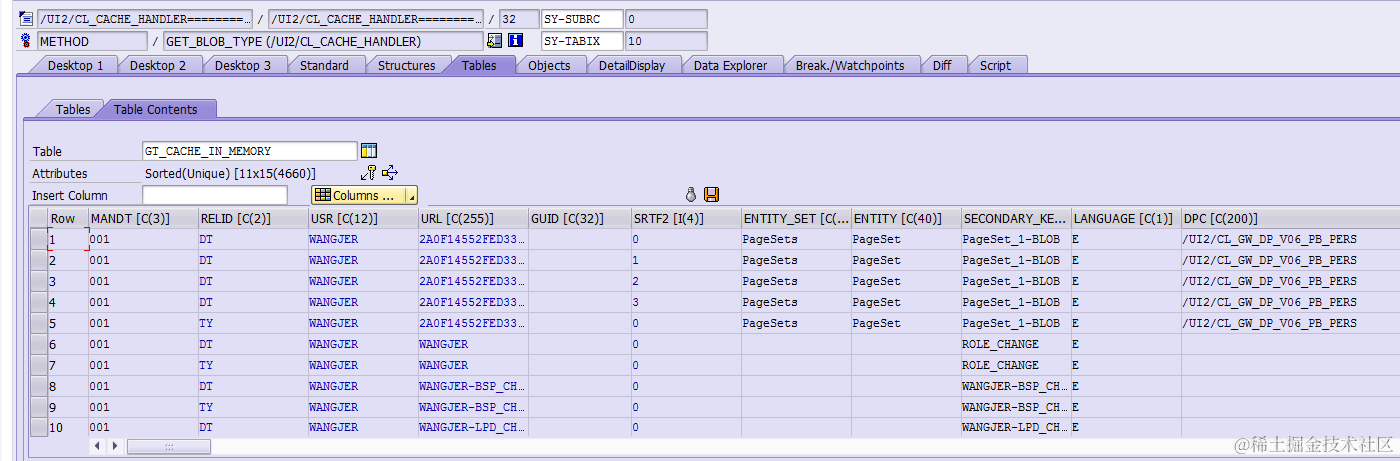Select the Table Contents sub-tab
The width and height of the screenshot is (1400, 461).
[156, 109]
